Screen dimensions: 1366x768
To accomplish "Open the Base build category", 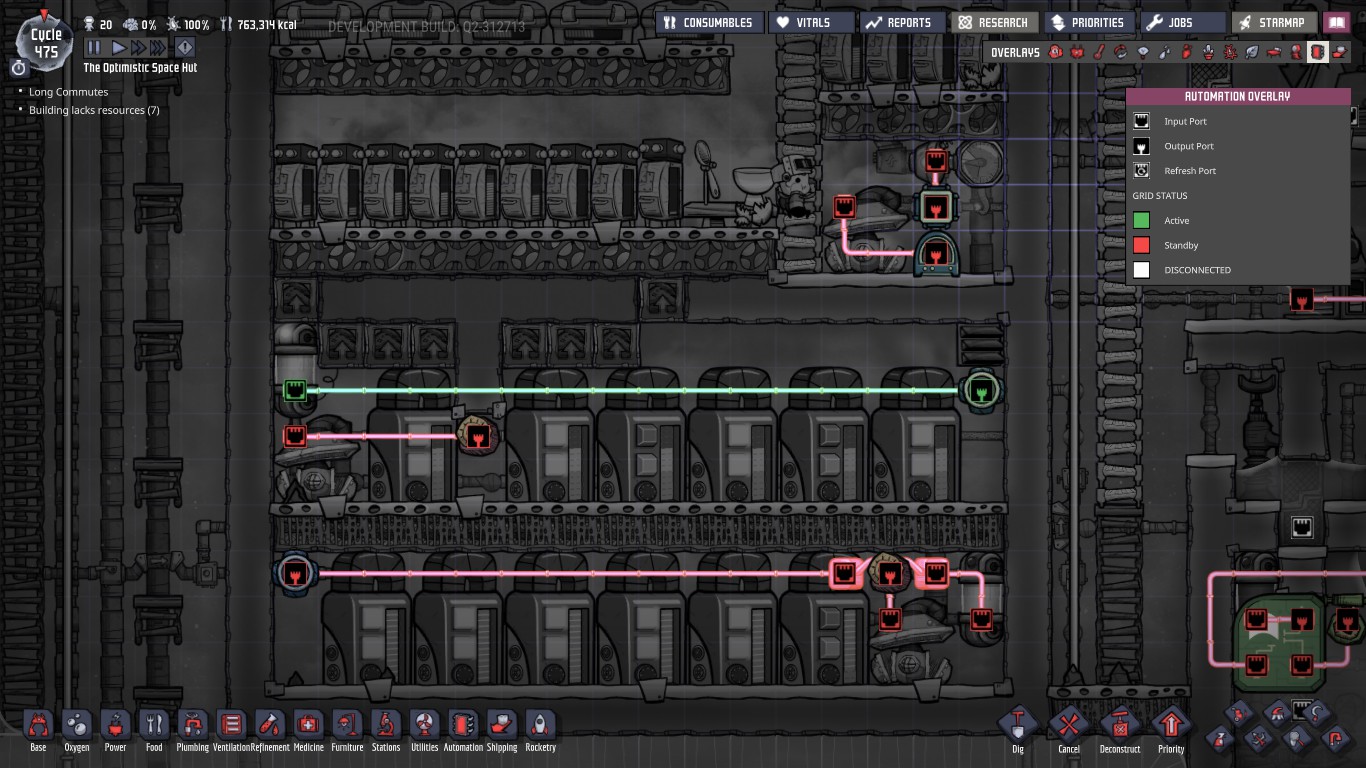I will click(38, 730).
